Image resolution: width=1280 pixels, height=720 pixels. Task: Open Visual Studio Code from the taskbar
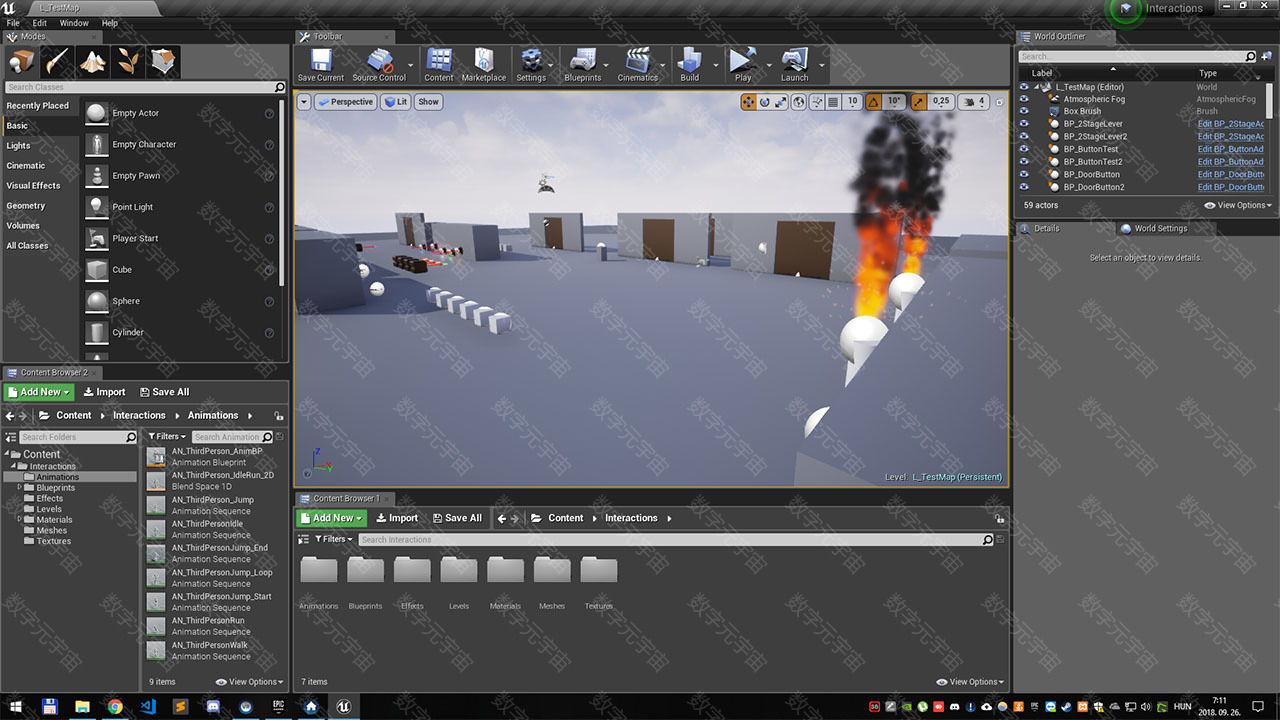pos(148,706)
